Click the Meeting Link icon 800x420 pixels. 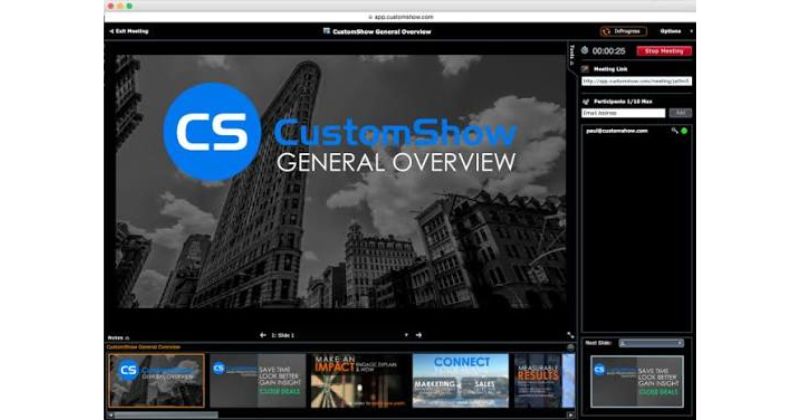click(x=585, y=69)
